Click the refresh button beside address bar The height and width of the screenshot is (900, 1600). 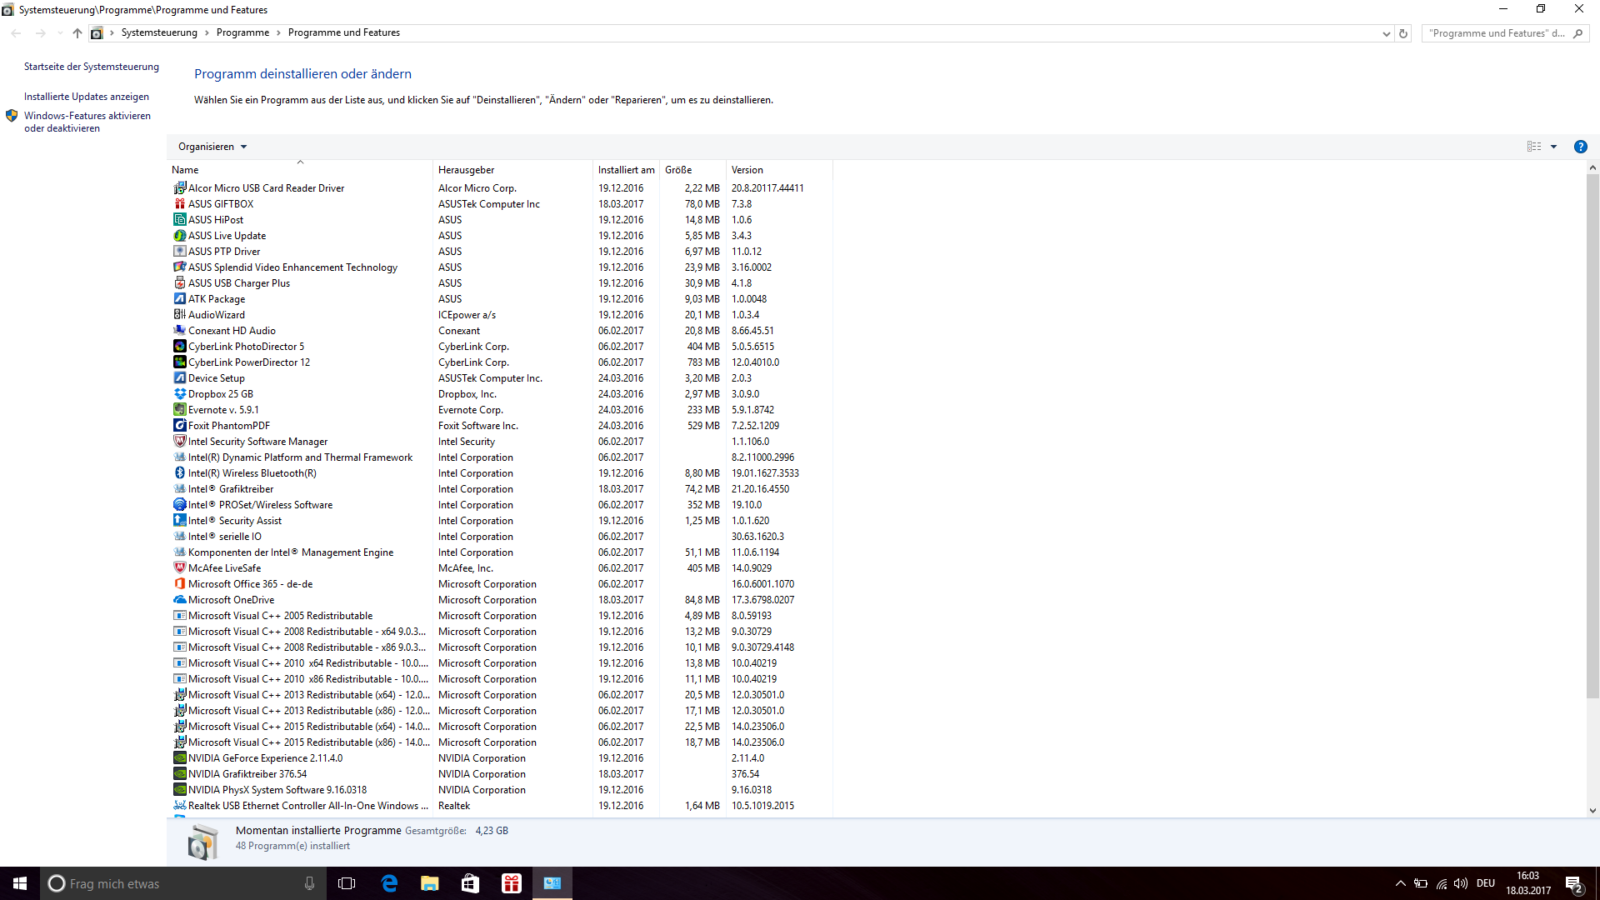[x=1403, y=33]
